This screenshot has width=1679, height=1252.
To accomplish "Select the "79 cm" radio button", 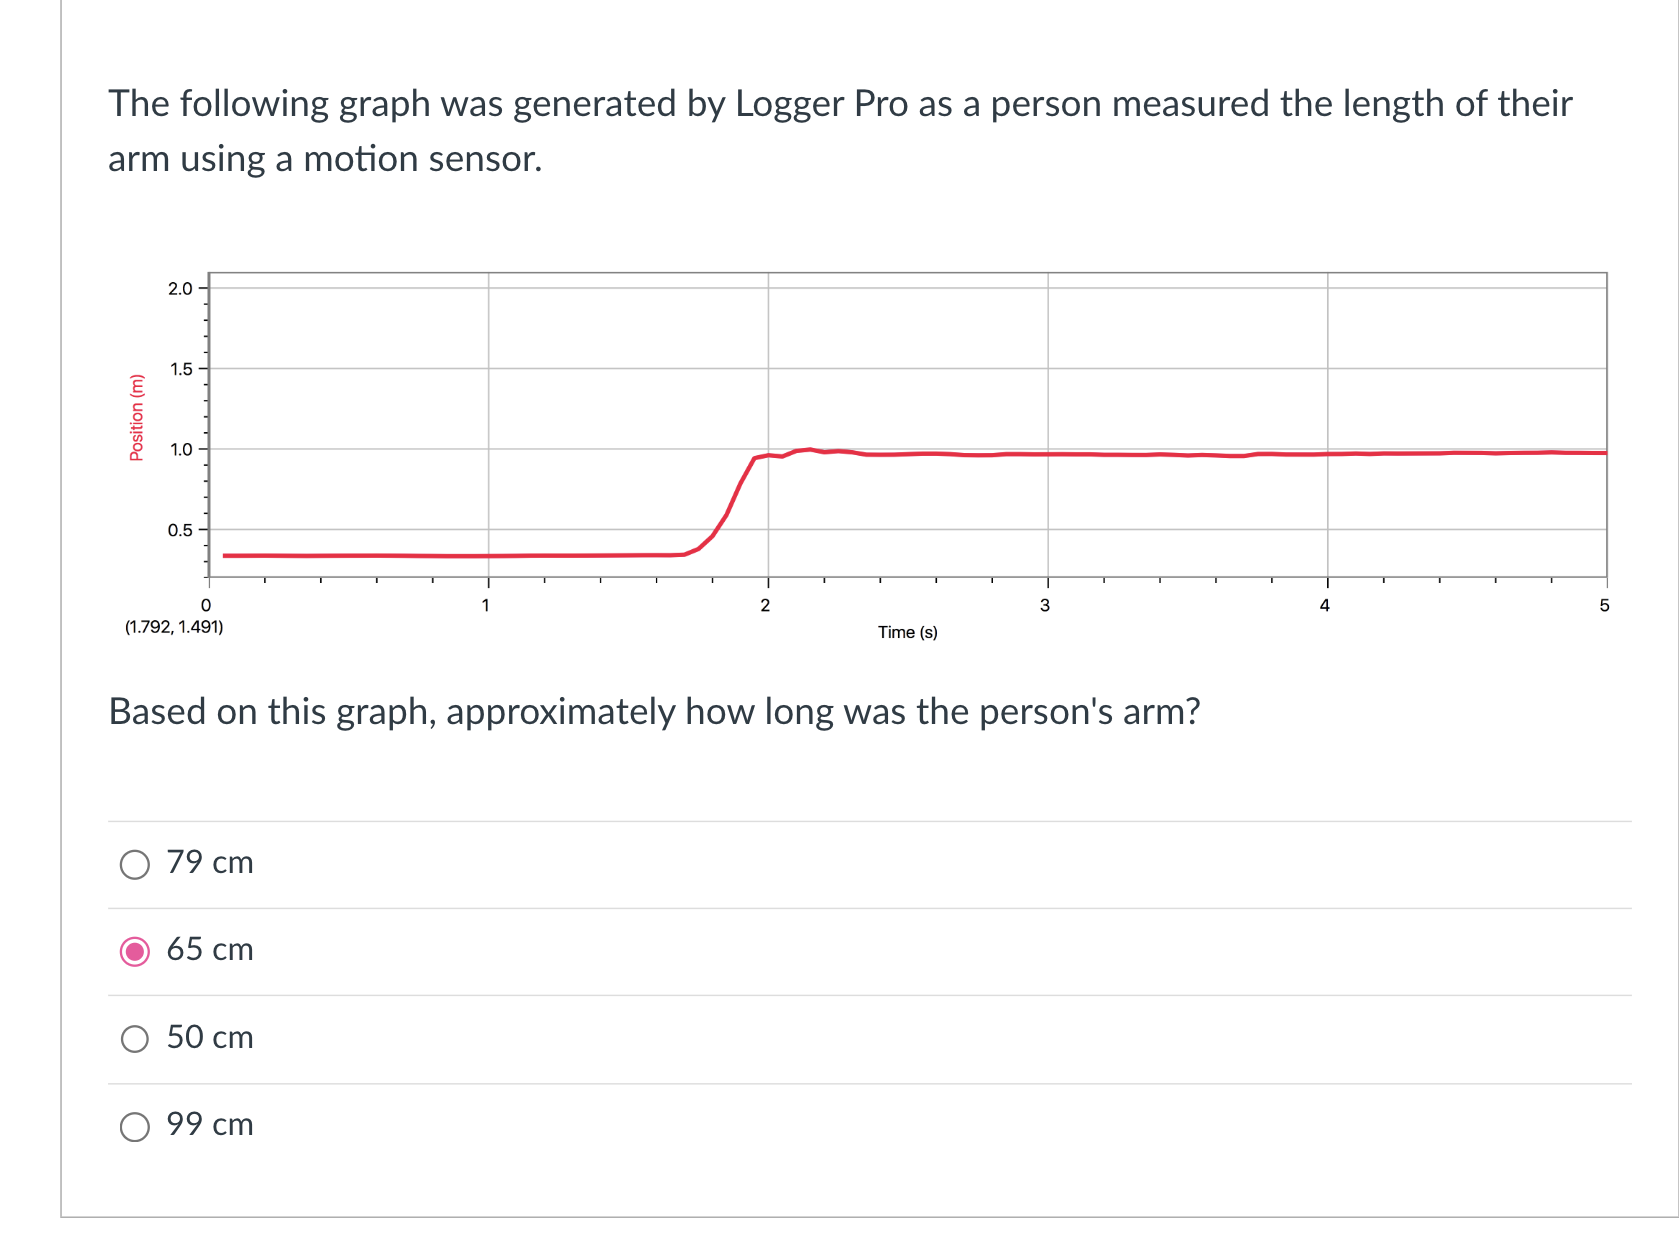I will (135, 863).
